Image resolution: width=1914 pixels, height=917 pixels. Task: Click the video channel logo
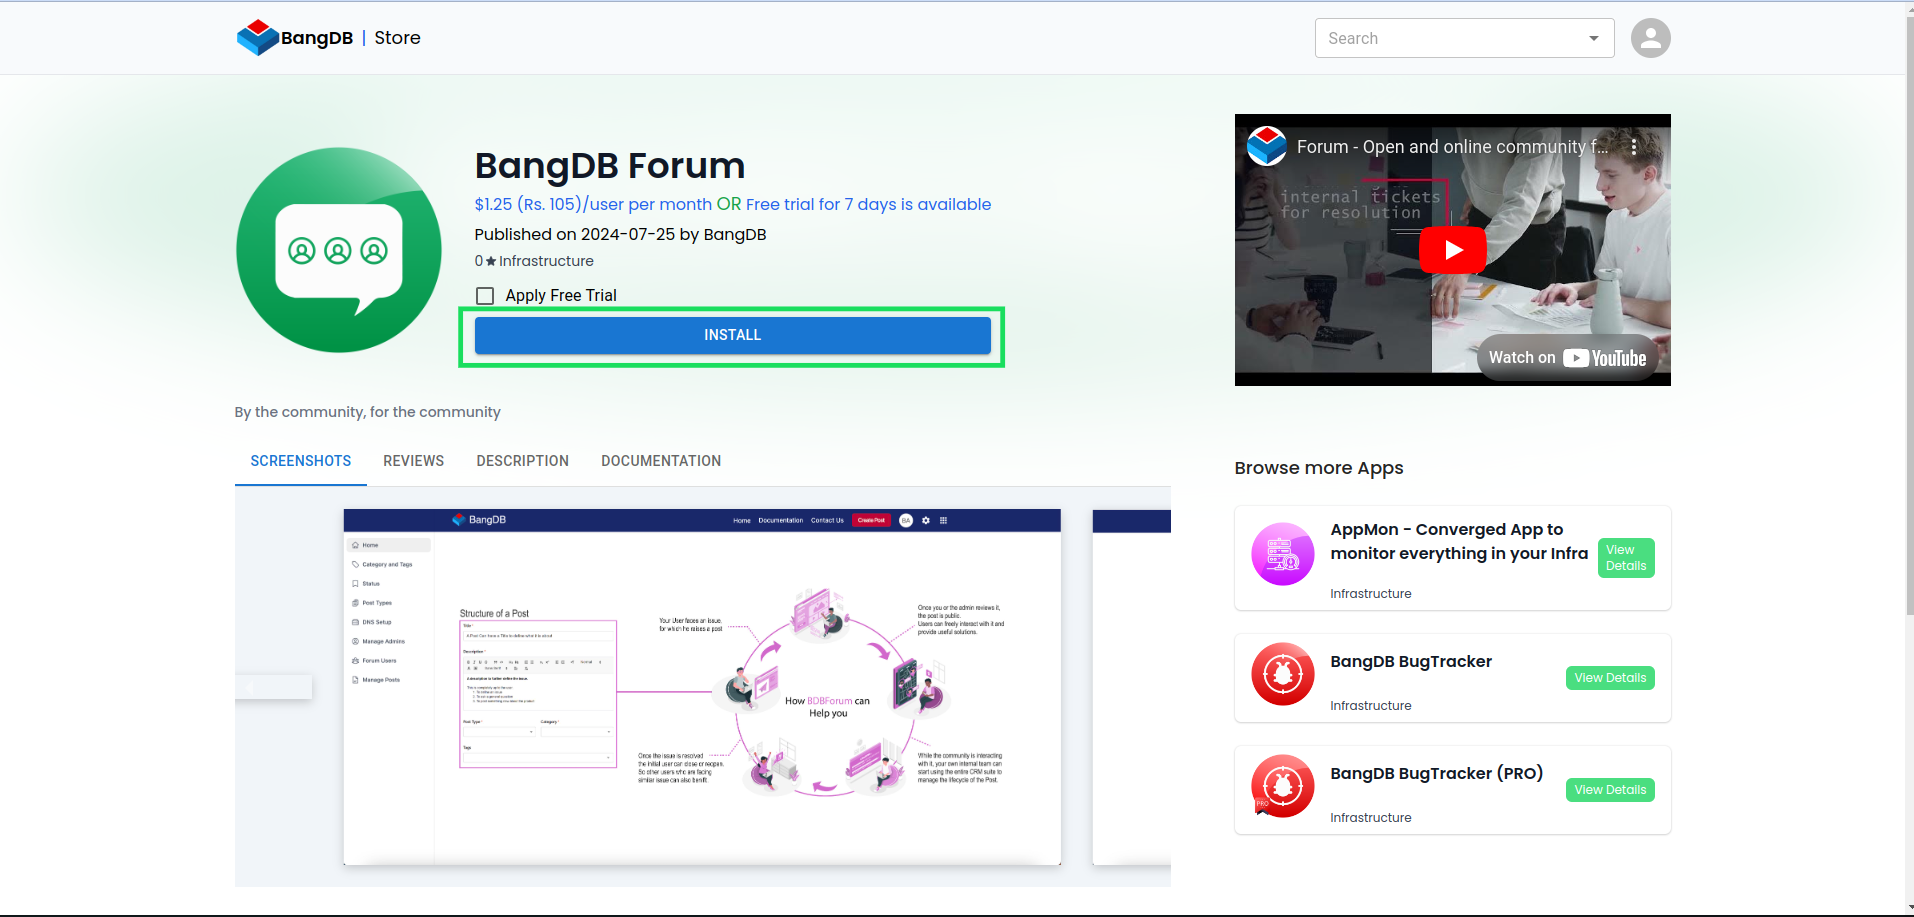coord(1266,147)
